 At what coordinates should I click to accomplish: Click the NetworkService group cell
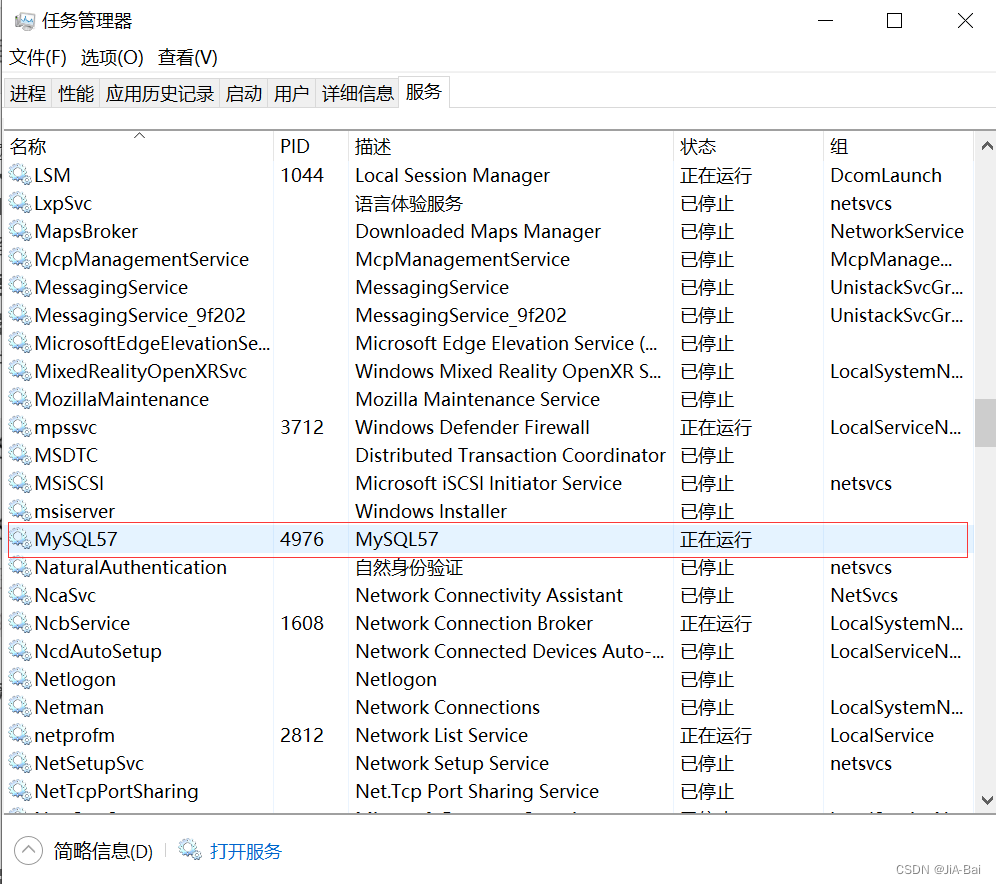pos(897,231)
